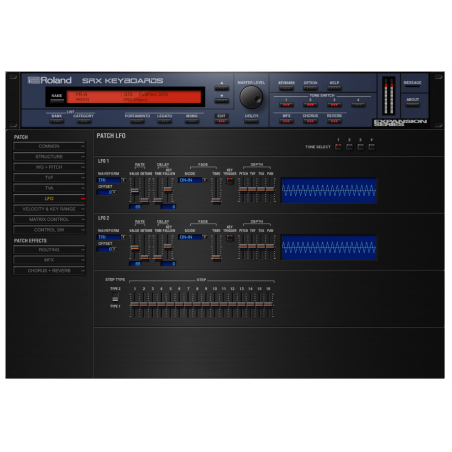Toggle Tone Switch 3
Screen dimensions: 452x452
[334, 105]
